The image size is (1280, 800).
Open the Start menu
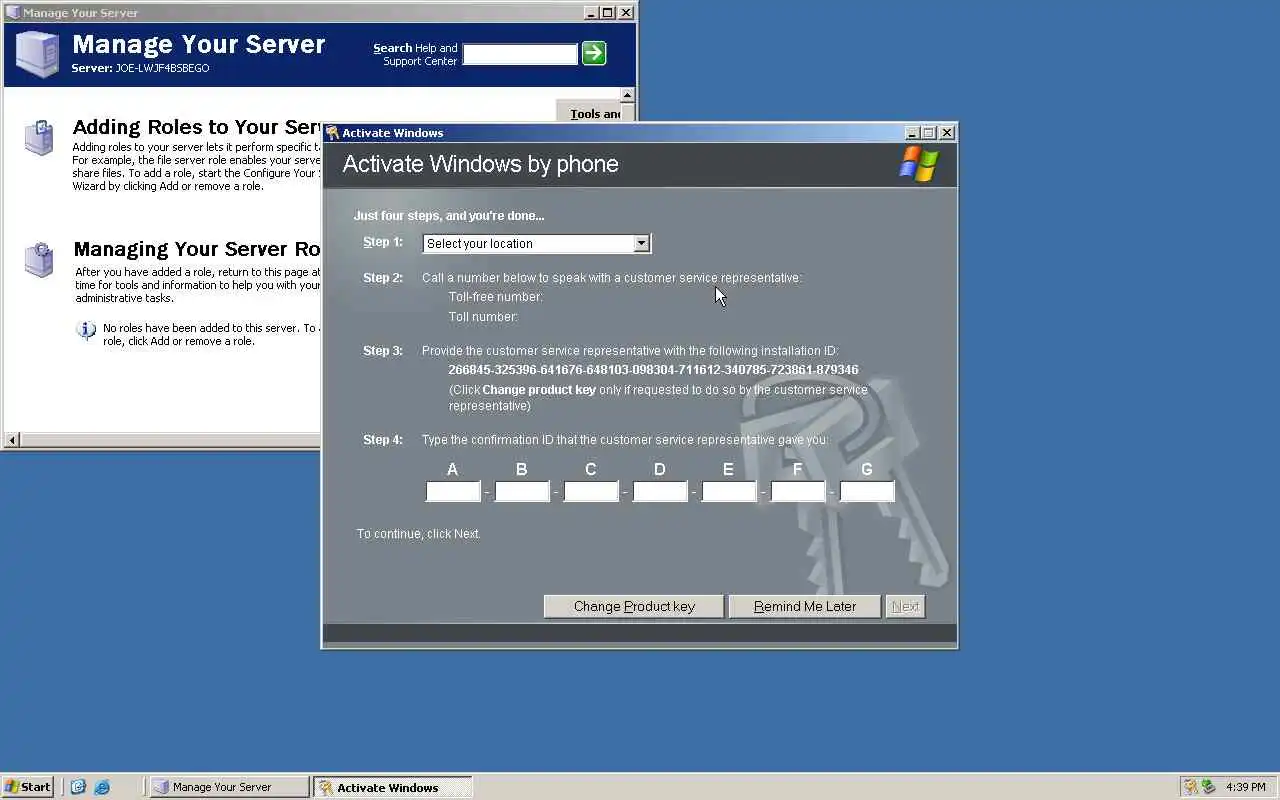click(x=28, y=787)
